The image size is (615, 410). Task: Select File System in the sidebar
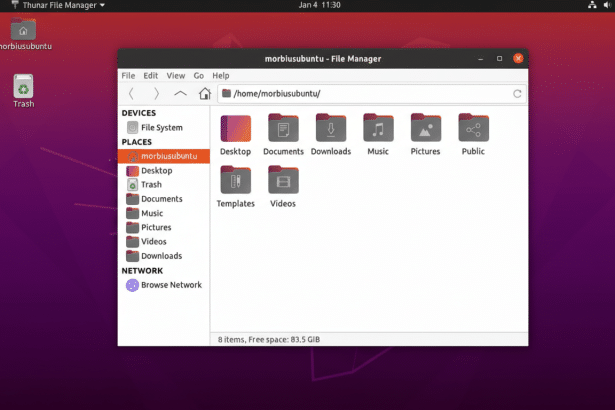(164, 128)
